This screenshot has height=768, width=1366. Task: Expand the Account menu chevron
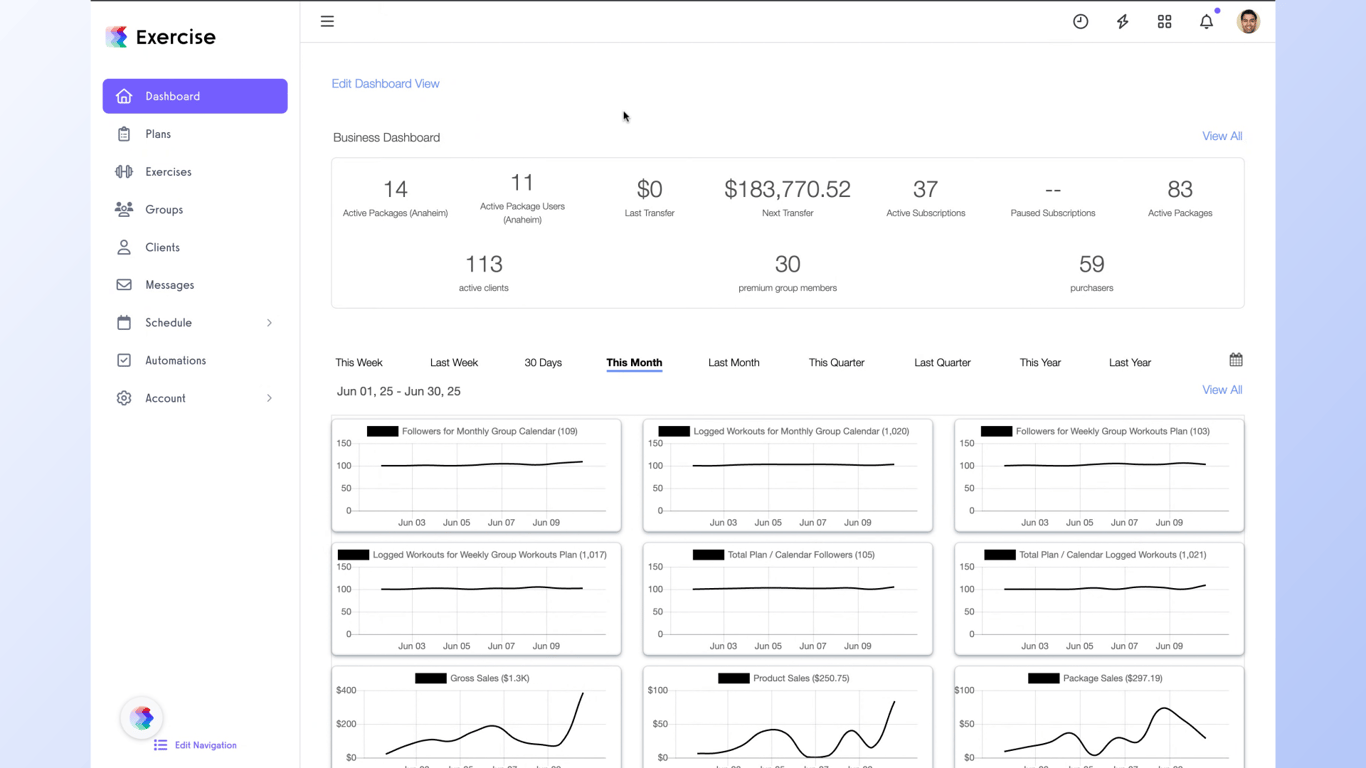(269, 398)
